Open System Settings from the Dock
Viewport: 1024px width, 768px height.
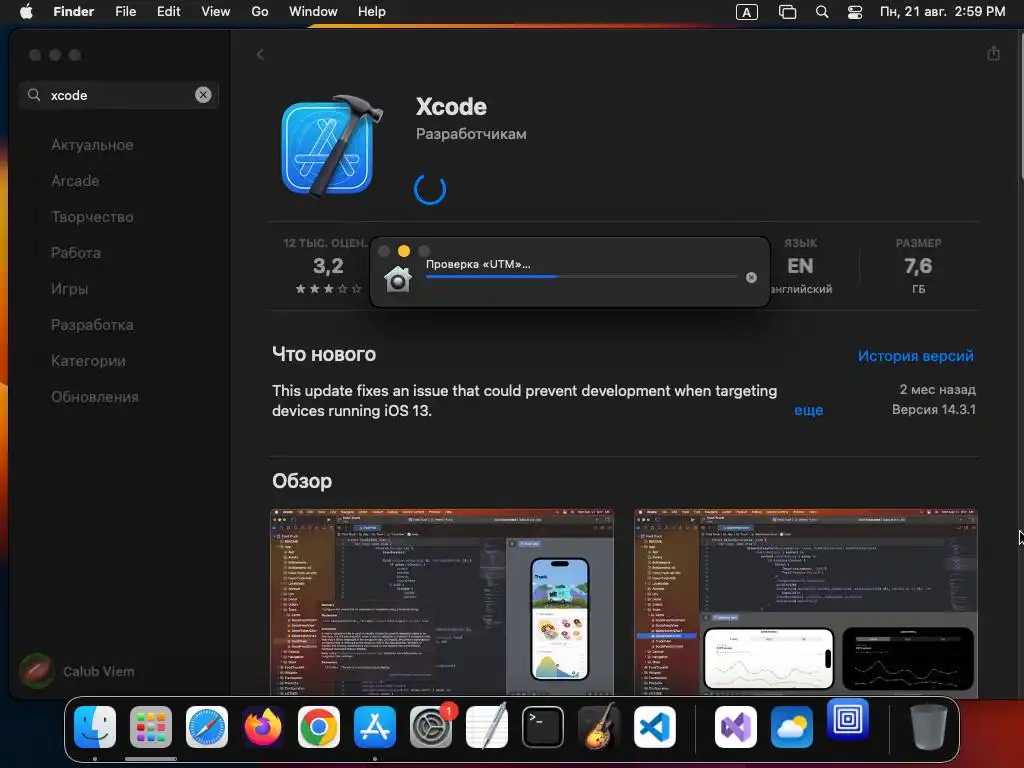tap(431, 726)
